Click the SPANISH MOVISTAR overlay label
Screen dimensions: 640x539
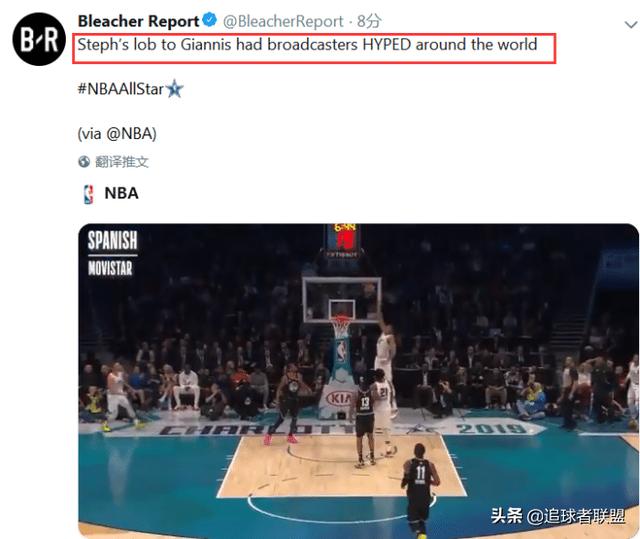click(x=112, y=253)
